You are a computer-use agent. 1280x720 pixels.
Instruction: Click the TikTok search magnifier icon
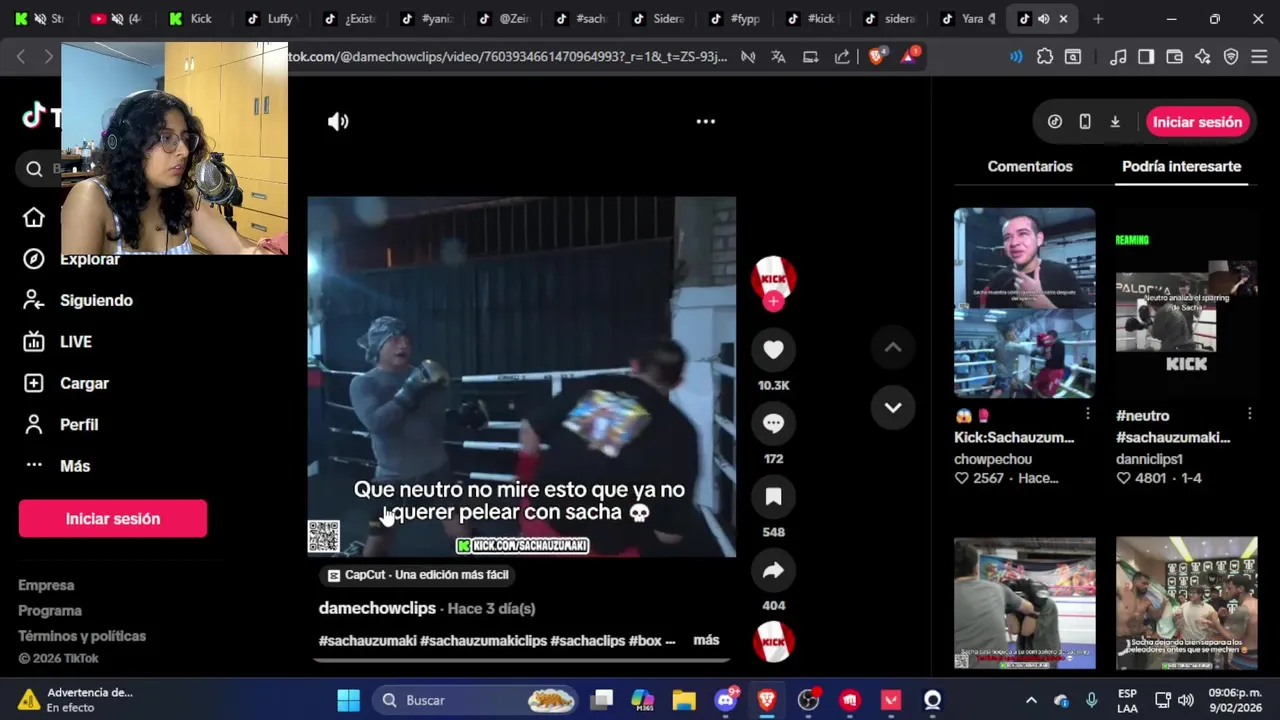click(35, 169)
